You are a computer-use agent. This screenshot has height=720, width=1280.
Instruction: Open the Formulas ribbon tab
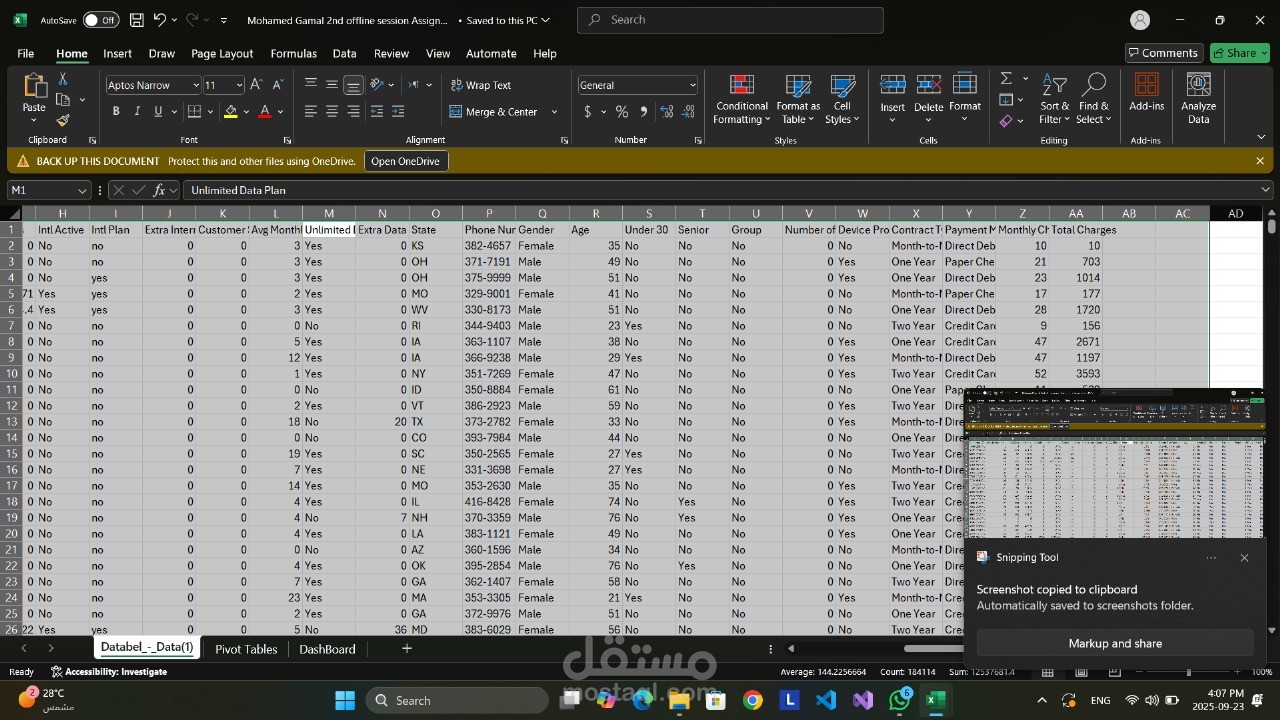[x=293, y=53]
